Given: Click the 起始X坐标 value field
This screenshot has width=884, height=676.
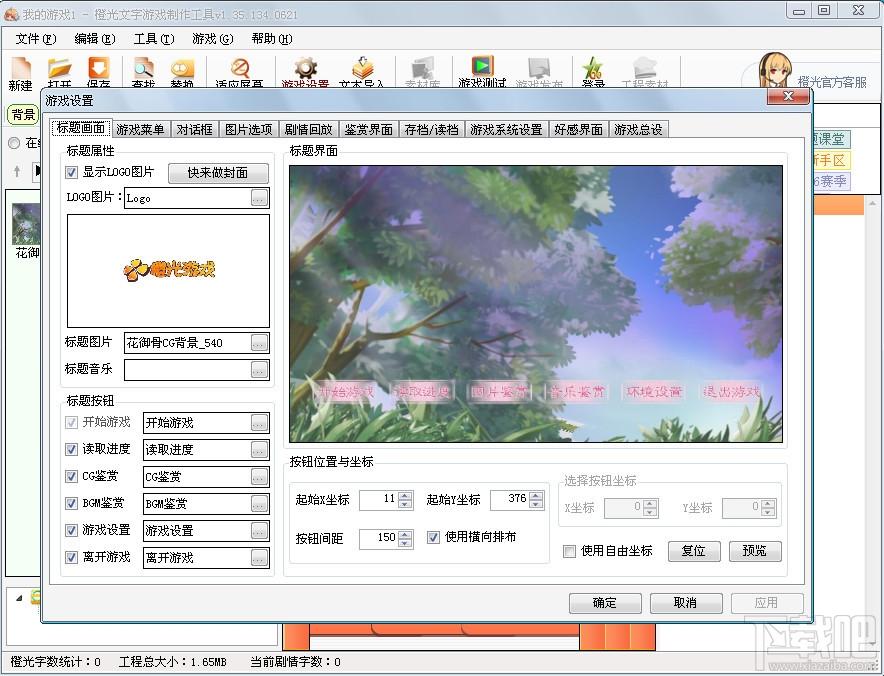Looking at the screenshot, I should [x=379, y=500].
